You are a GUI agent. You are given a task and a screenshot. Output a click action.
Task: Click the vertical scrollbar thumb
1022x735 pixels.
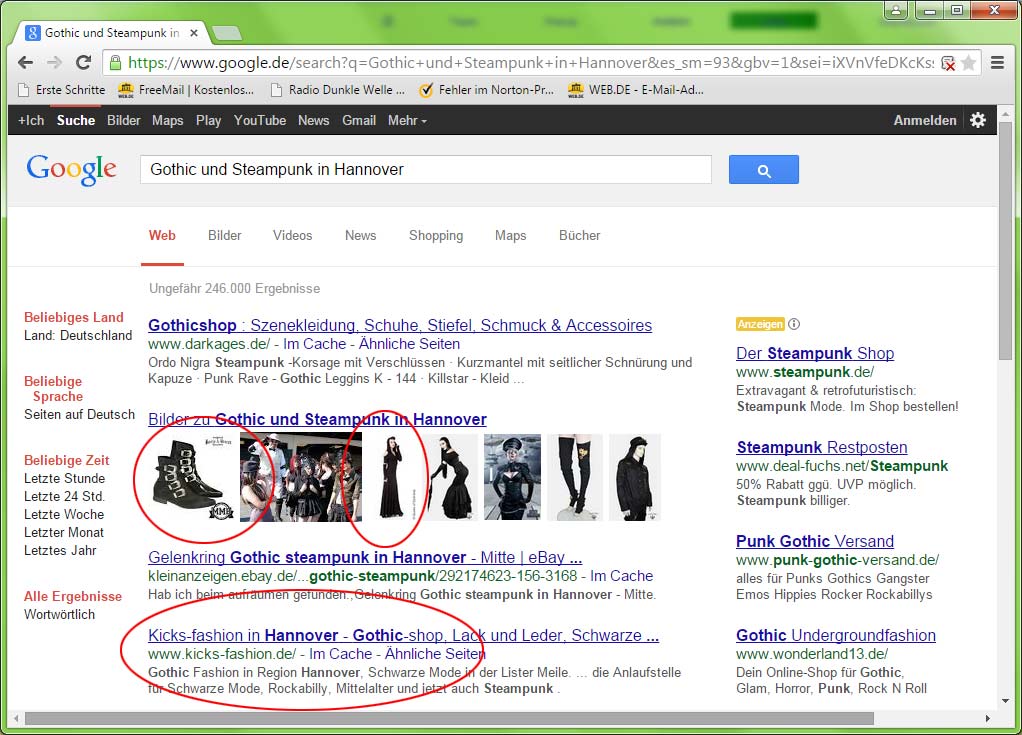point(1006,239)
